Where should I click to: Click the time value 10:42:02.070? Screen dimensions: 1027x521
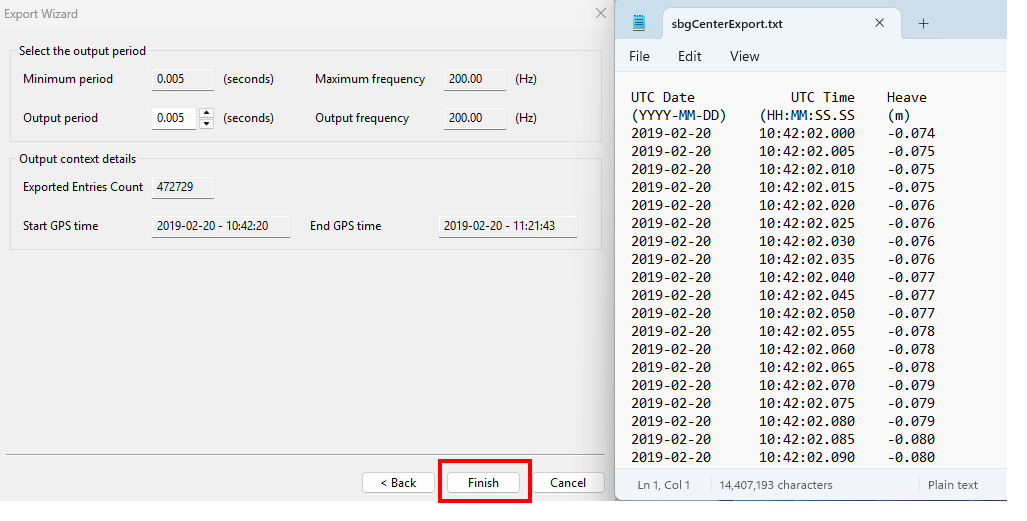pos(807,385)
